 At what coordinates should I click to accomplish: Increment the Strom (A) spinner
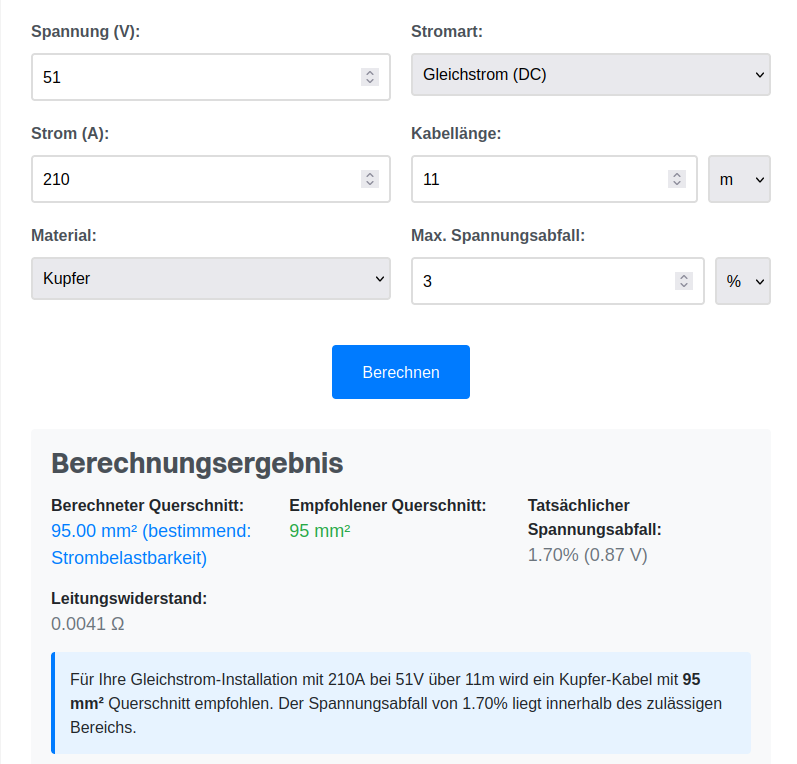370,174
